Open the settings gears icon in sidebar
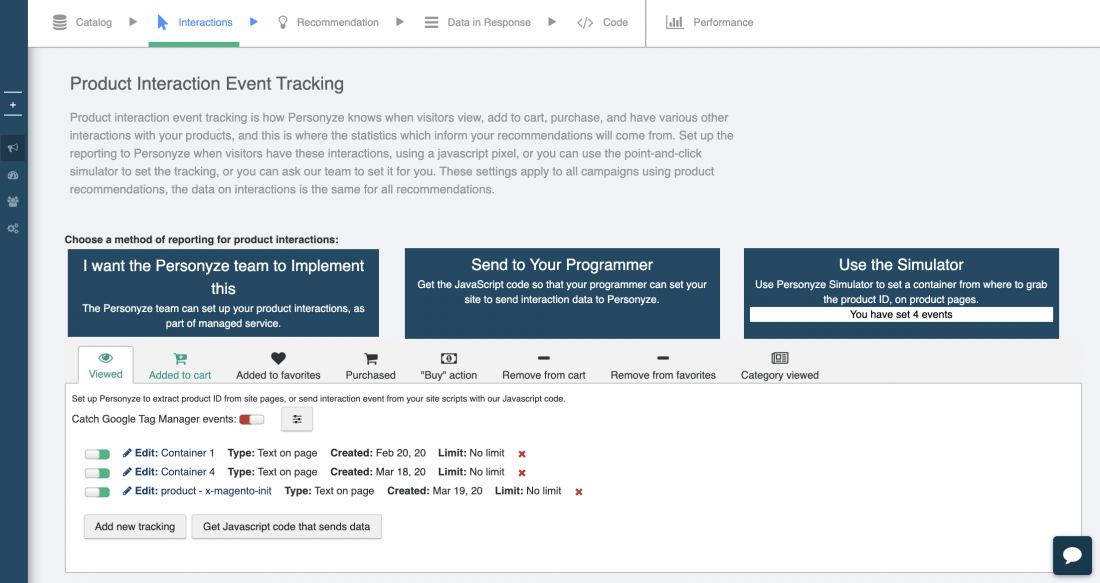Viewport: 1100px width, 583px height. tap(13, 228)
